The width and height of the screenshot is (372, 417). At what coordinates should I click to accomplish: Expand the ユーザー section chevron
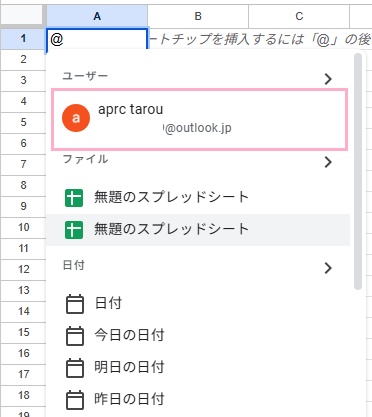pos(328,79)
